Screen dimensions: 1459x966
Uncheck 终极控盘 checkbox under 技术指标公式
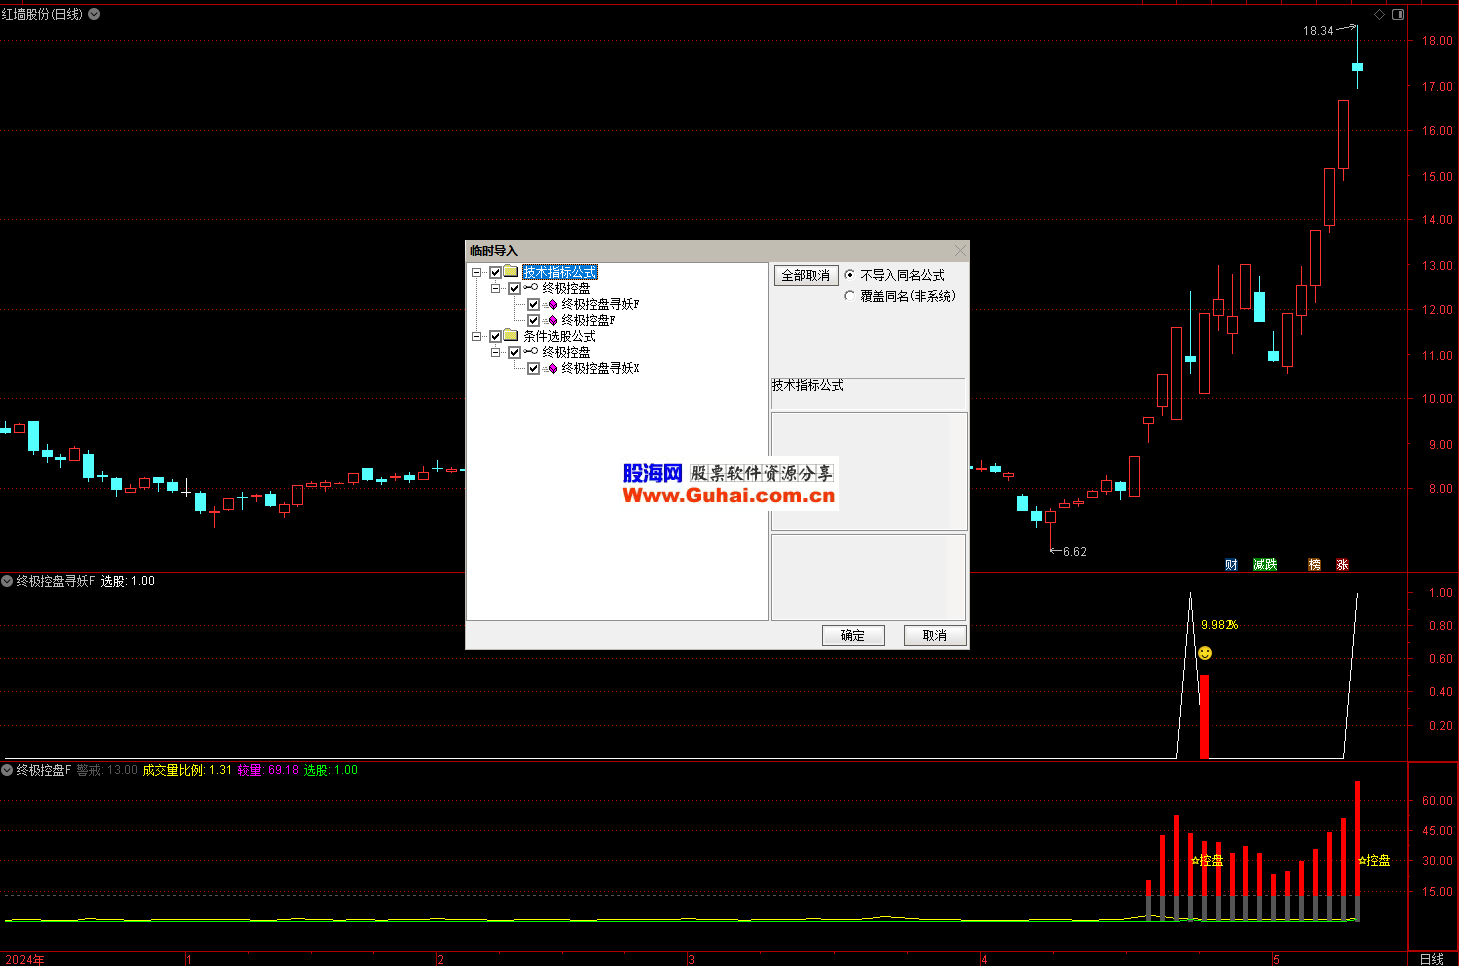coord(514,288)
